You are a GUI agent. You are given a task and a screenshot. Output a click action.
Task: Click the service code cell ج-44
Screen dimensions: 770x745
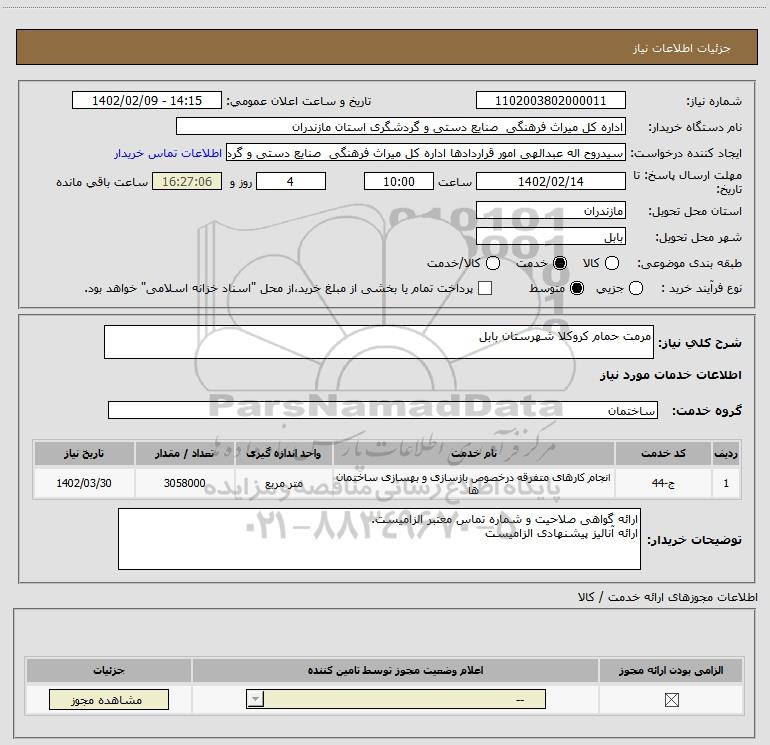pyautogui.click(x=663, y=483)
